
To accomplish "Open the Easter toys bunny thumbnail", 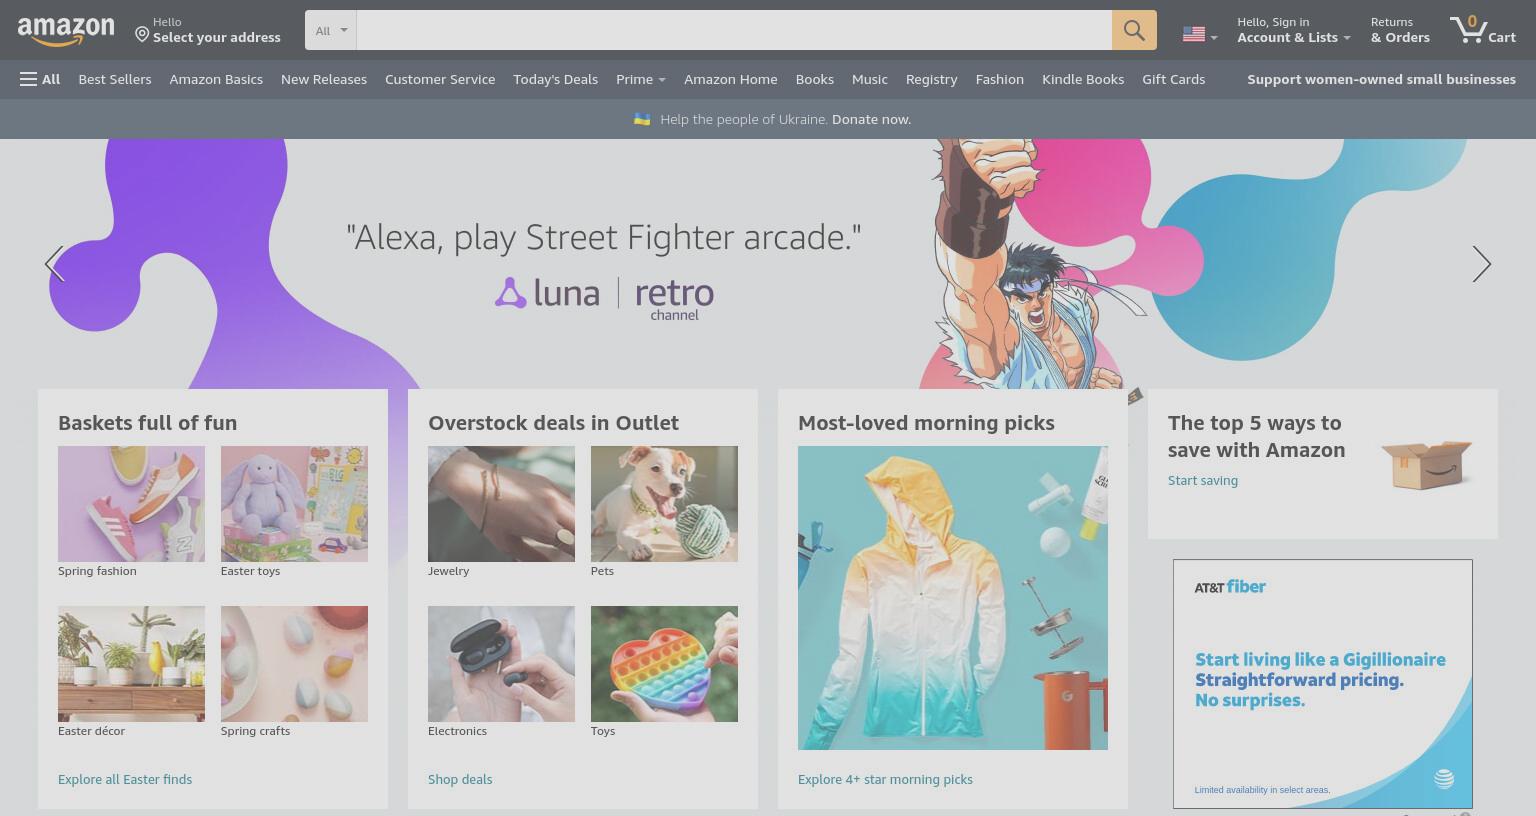I will click(x=294, y=504).
